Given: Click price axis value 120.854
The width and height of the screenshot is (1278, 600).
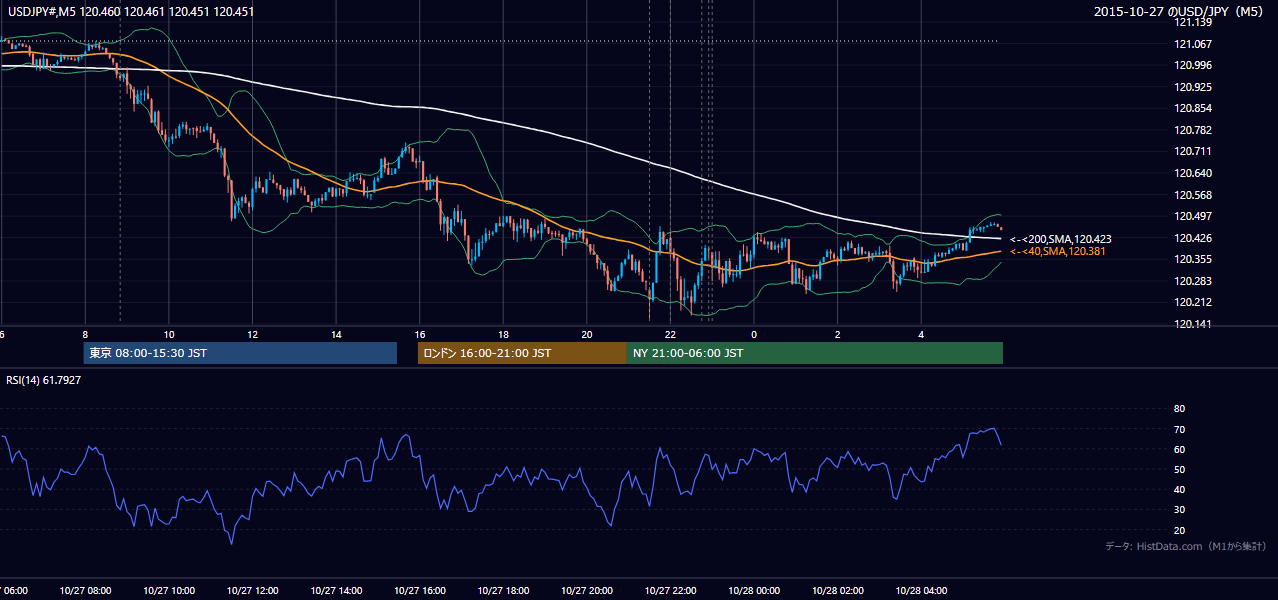Looking at the screenshot, I should pos(1192,108).
